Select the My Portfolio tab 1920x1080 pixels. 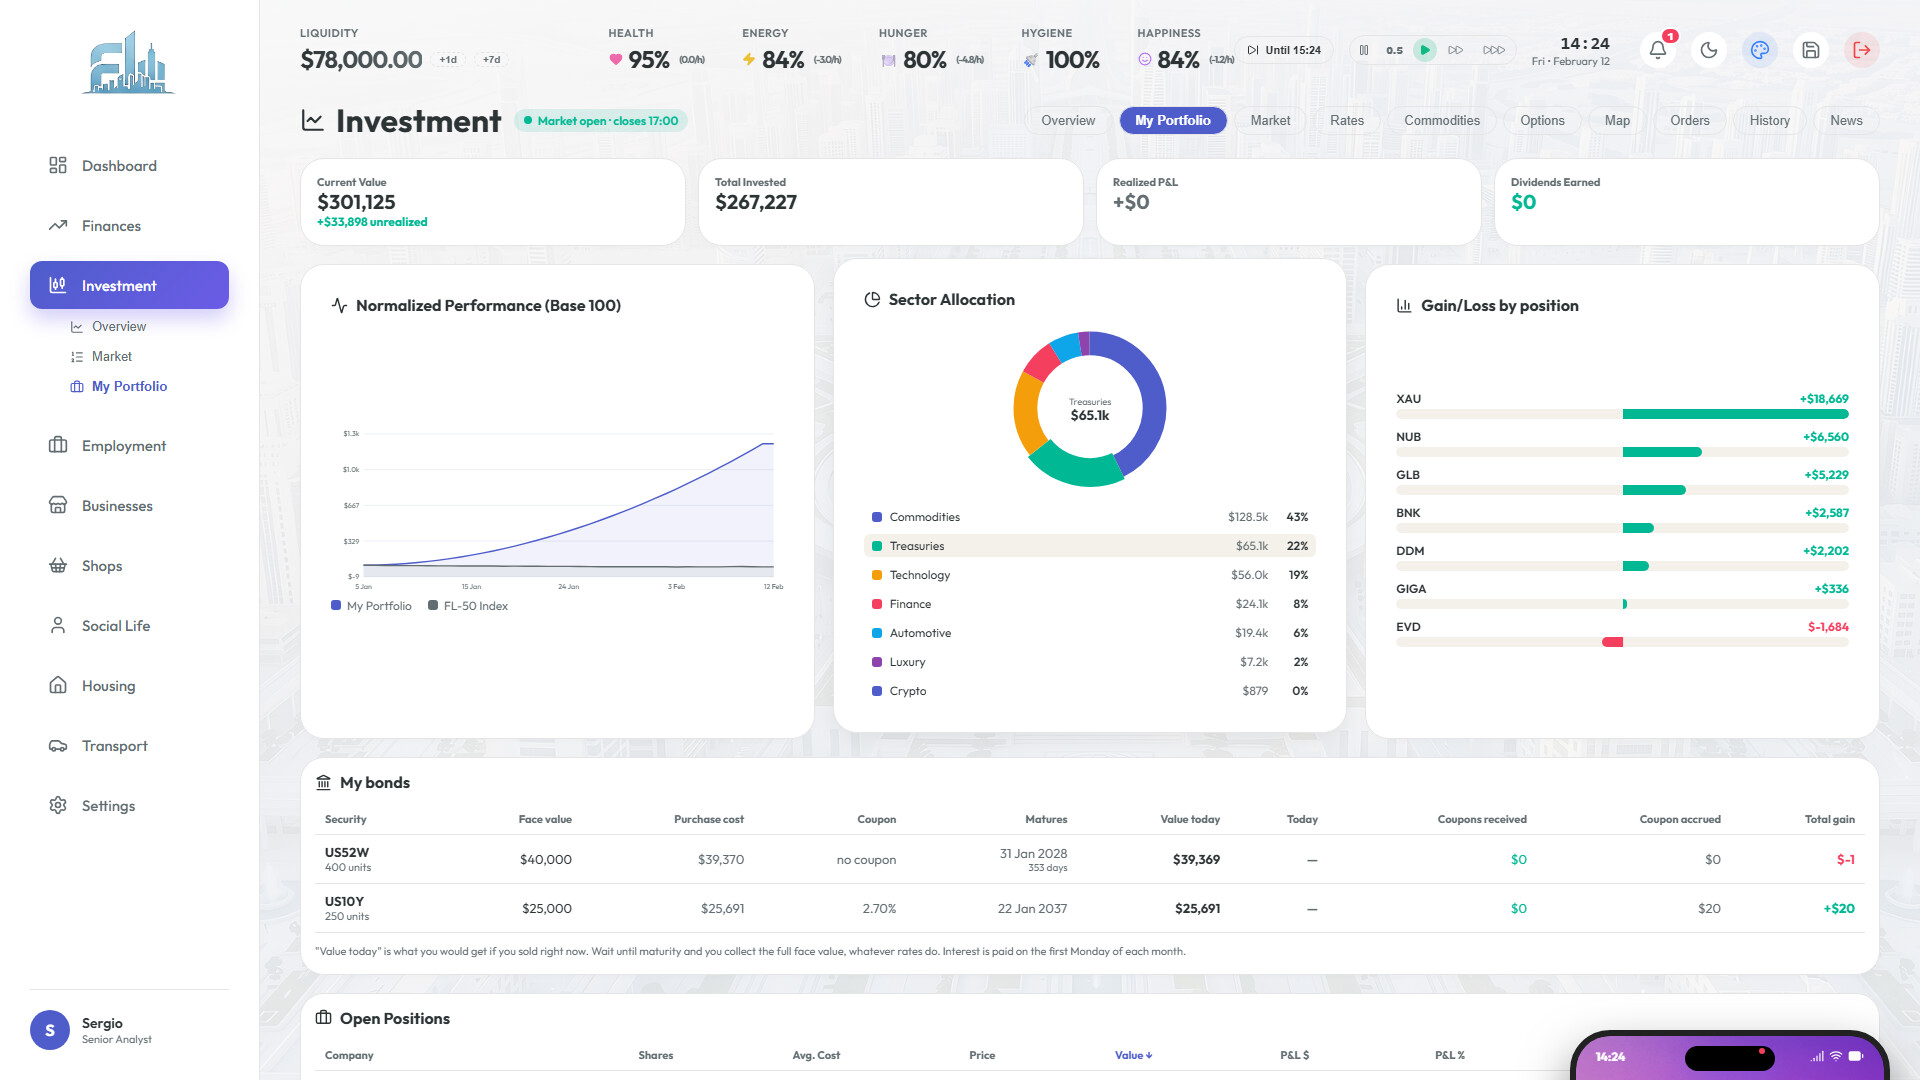pyautogui.click(x=1173, y=121)
